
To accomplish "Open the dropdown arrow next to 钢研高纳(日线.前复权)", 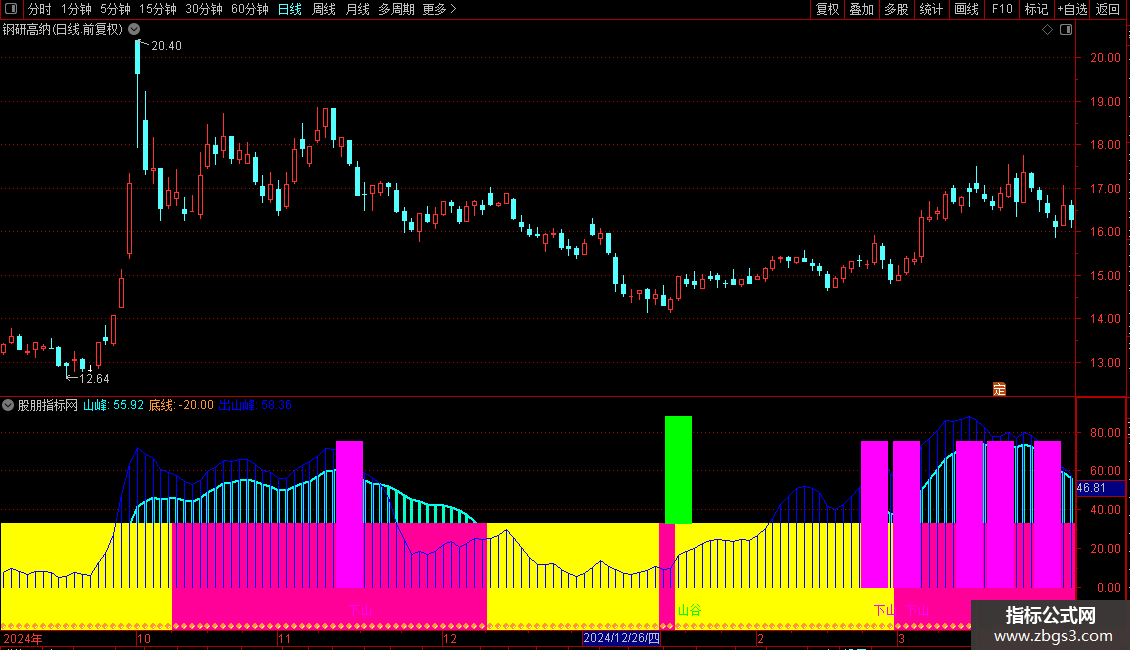I will (134, 30).
